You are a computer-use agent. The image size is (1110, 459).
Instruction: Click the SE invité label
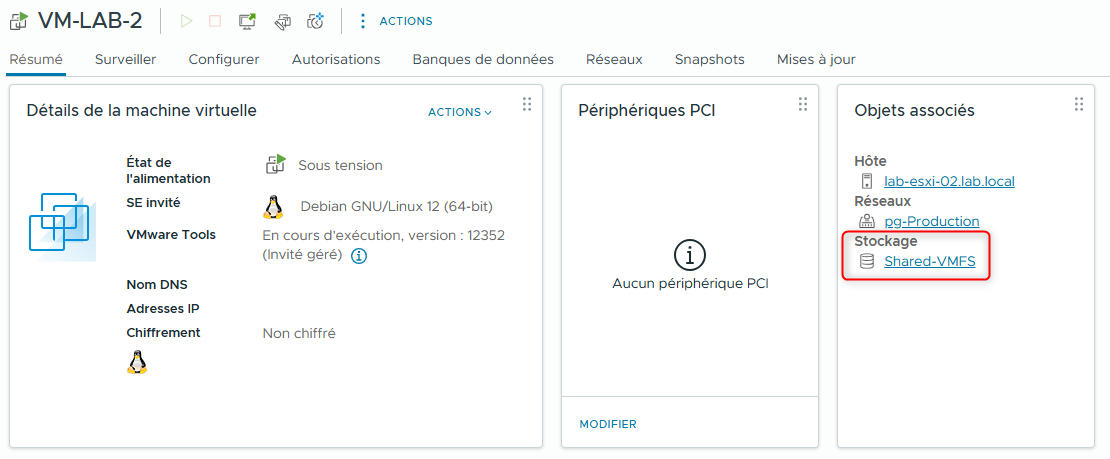[x=154, y=203]
